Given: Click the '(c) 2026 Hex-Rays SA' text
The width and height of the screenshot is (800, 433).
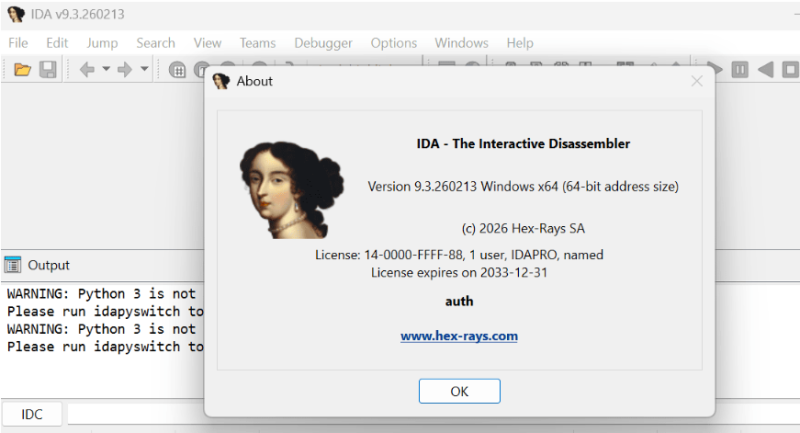Looking at the screenshot, I should 523,228.
